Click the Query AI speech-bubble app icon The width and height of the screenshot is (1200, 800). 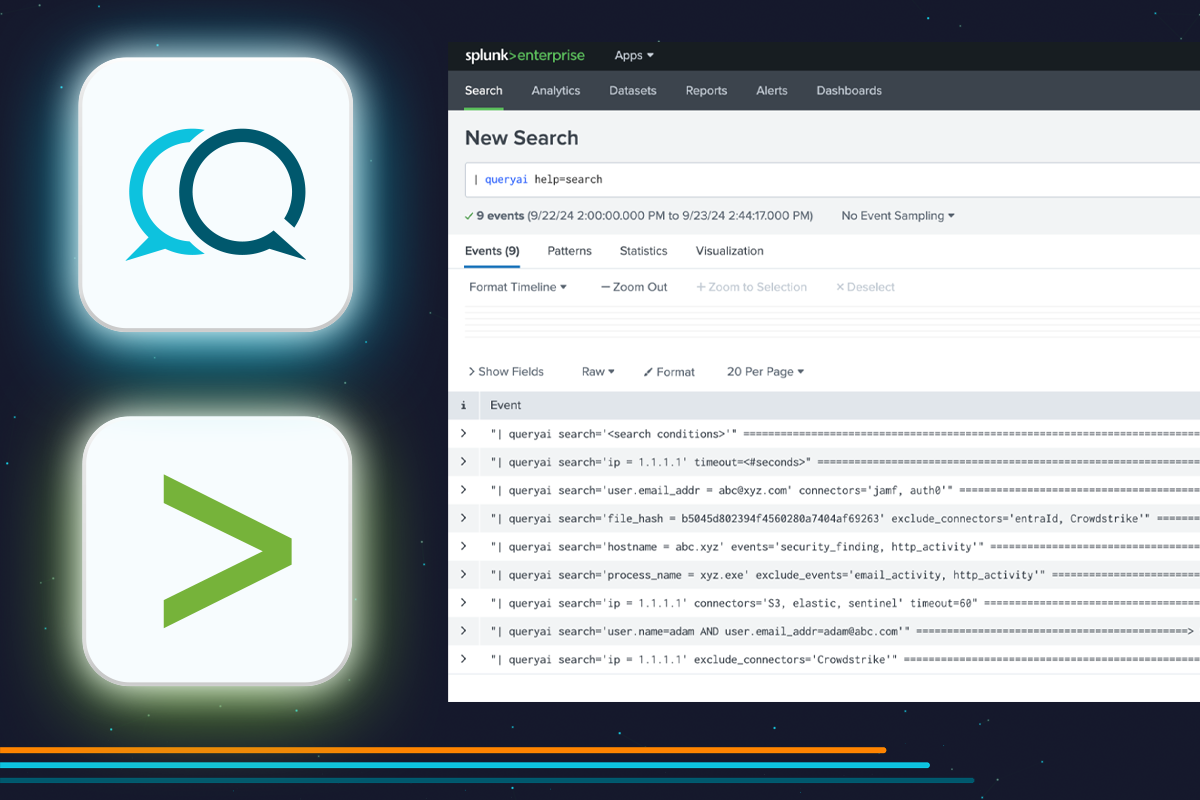point(216,193)
